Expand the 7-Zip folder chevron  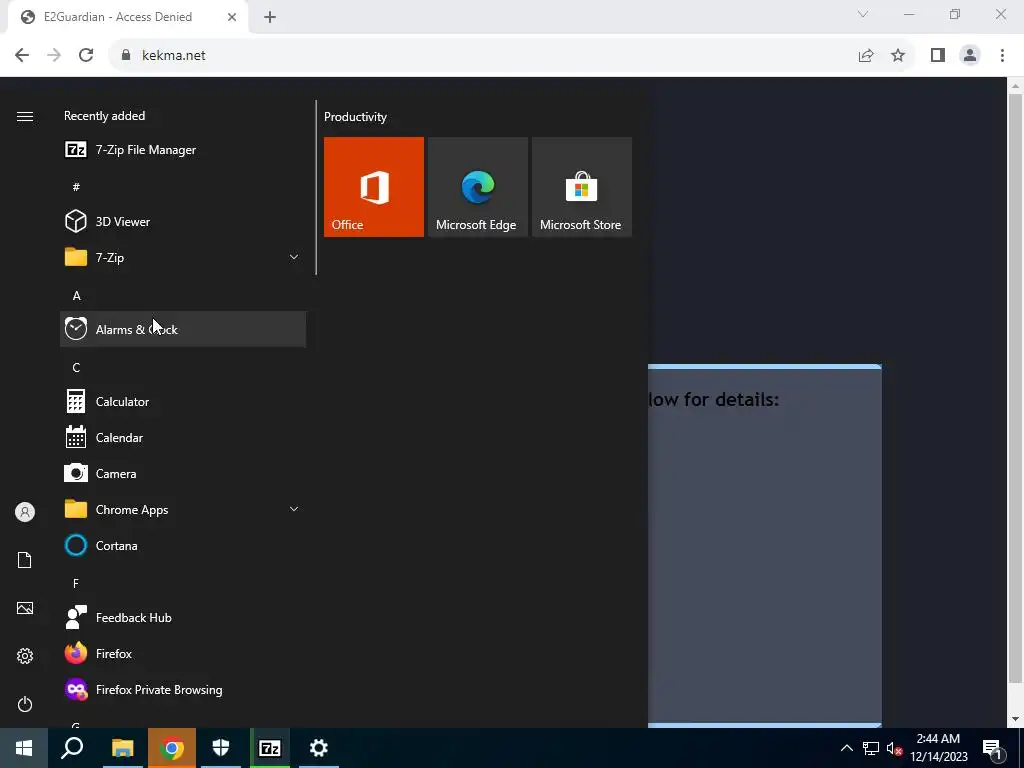294,257
